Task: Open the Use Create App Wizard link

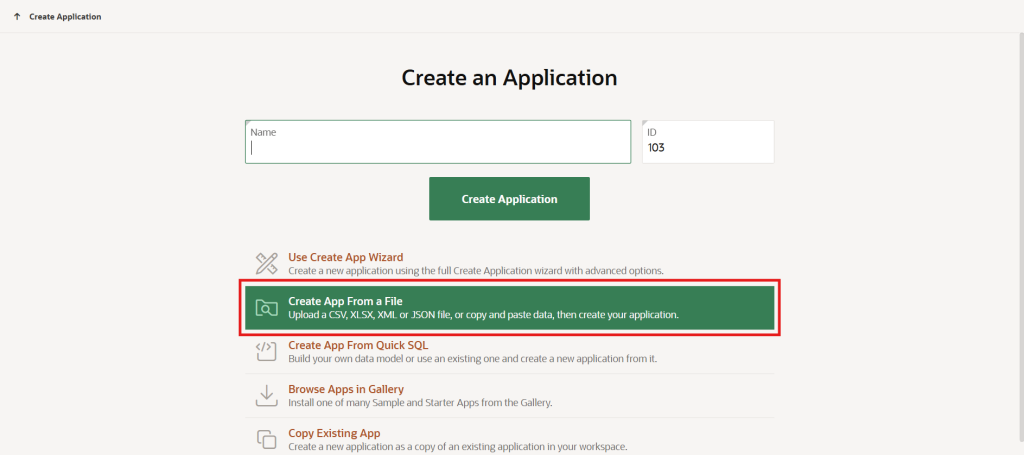Action: tap(345, 257)
